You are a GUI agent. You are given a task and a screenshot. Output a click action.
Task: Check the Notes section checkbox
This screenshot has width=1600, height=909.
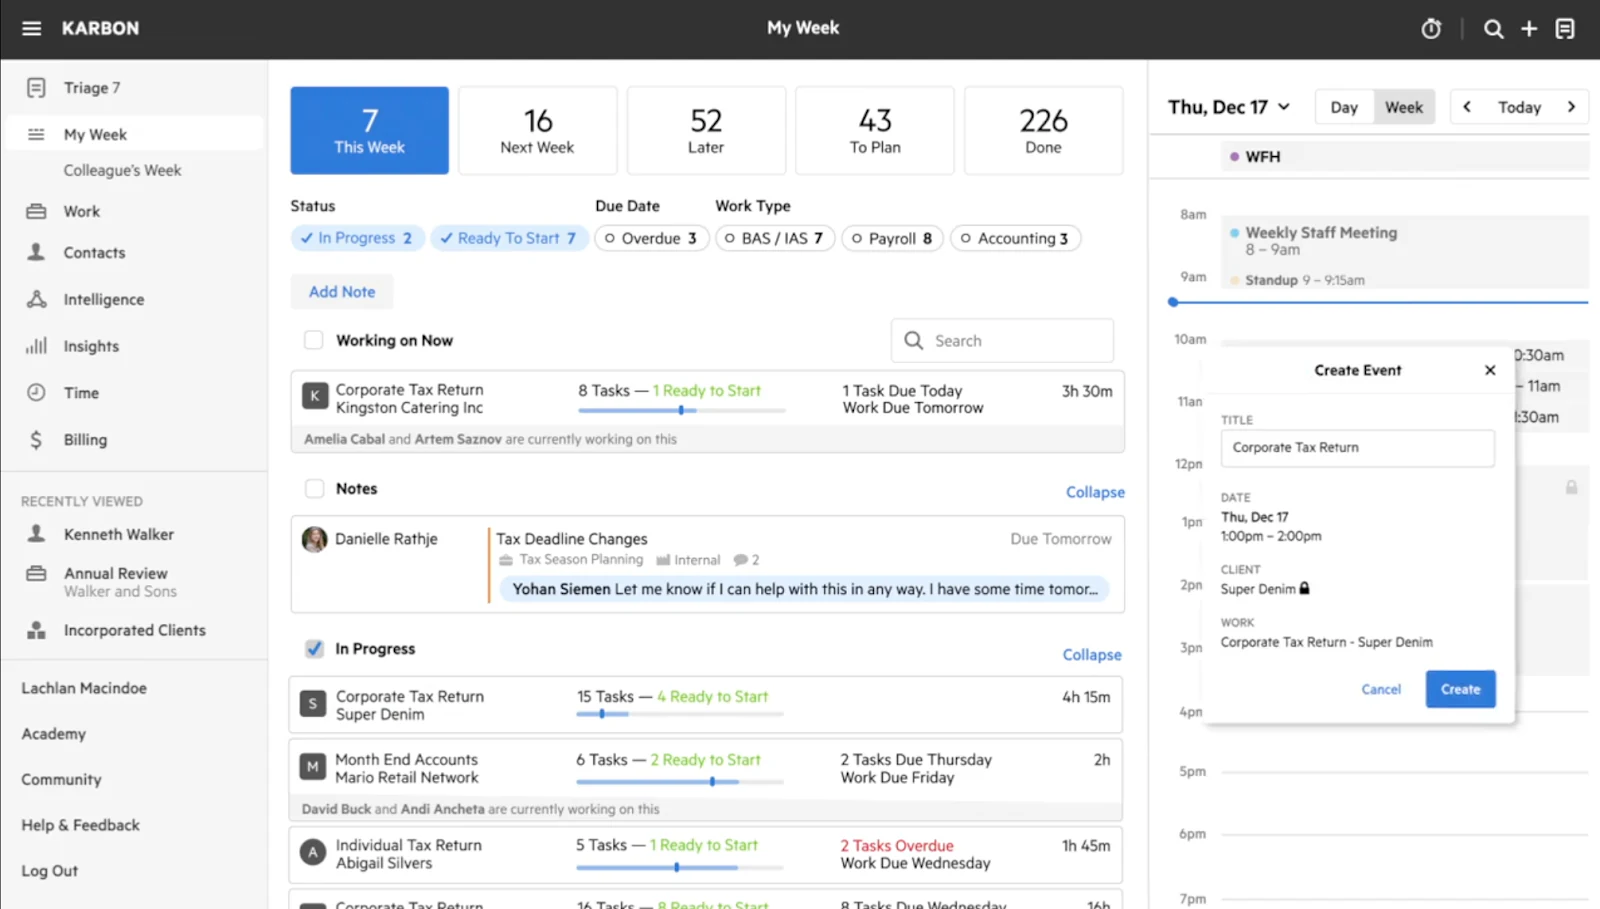(314, 488)
